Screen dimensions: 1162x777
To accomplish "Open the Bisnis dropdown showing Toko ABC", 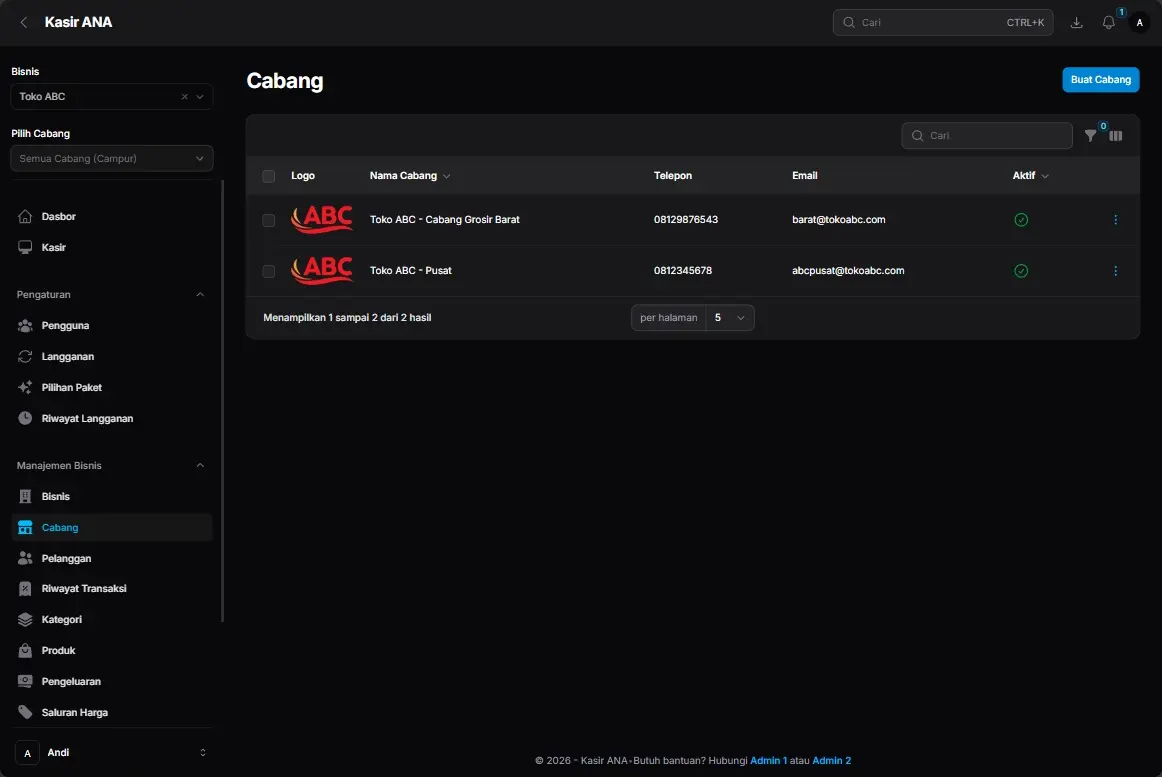I will (112, 96).
